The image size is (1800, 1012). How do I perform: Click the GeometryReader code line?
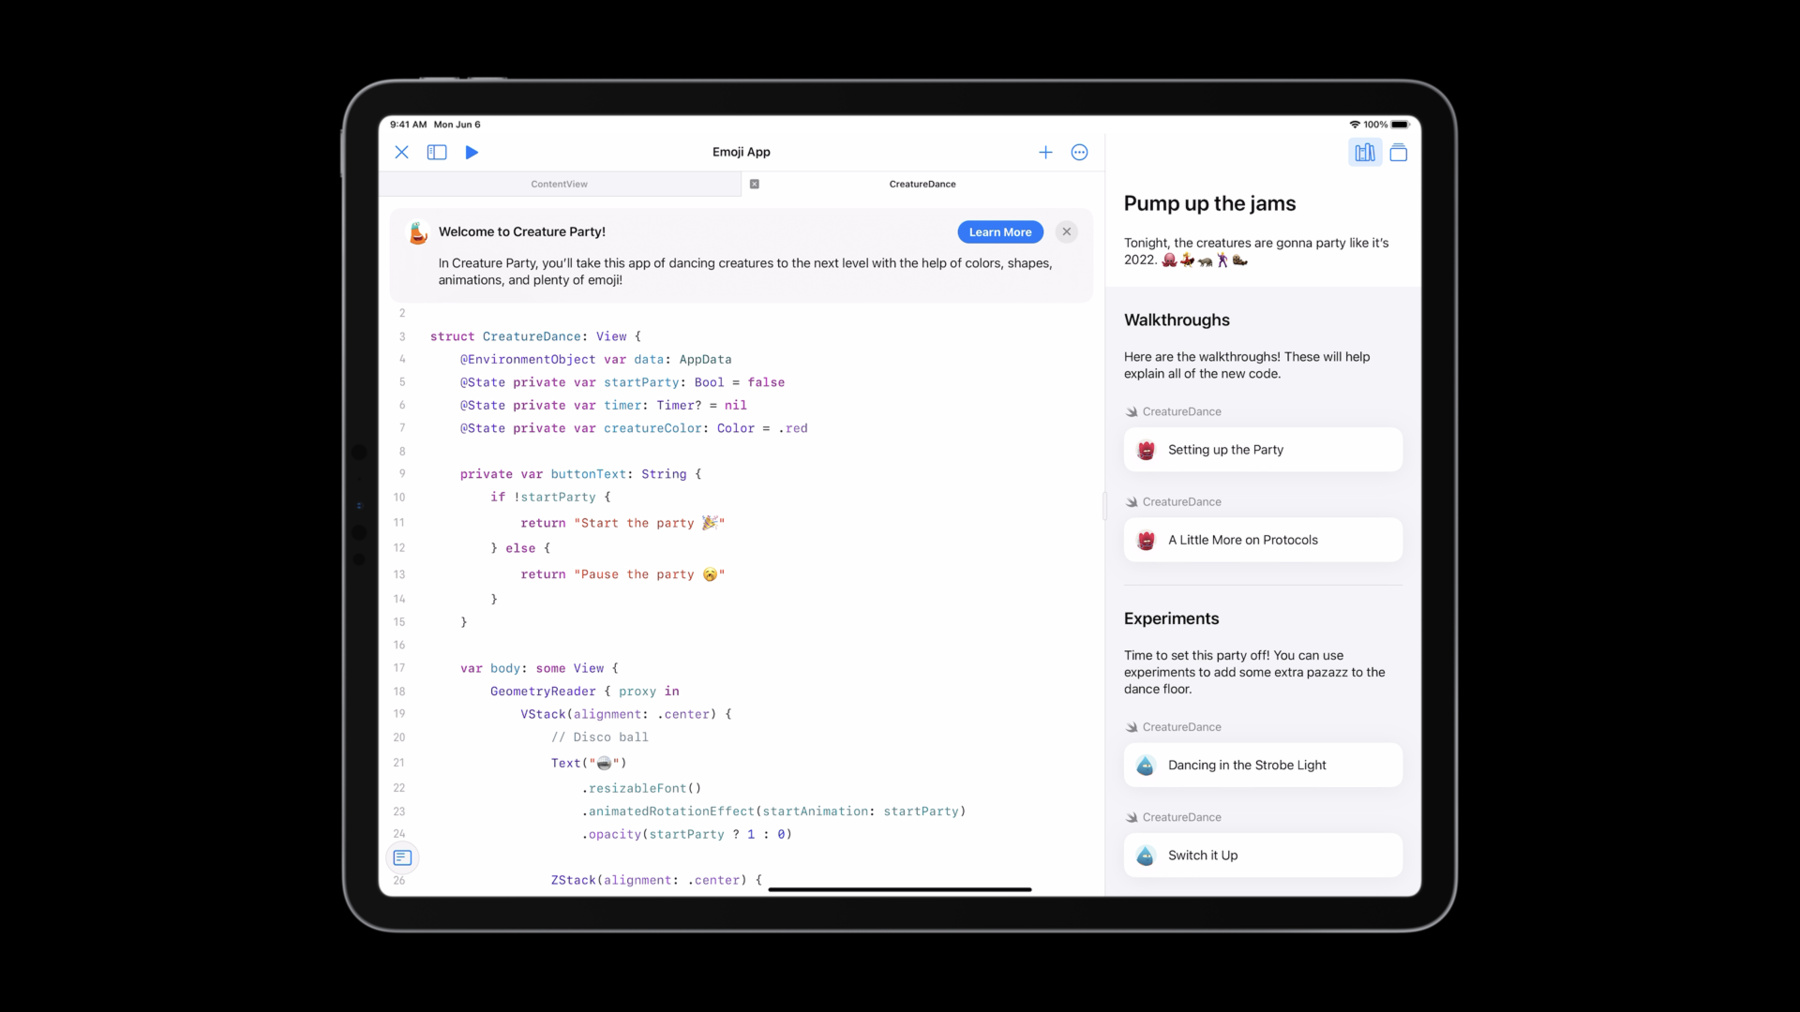point(584,691)
